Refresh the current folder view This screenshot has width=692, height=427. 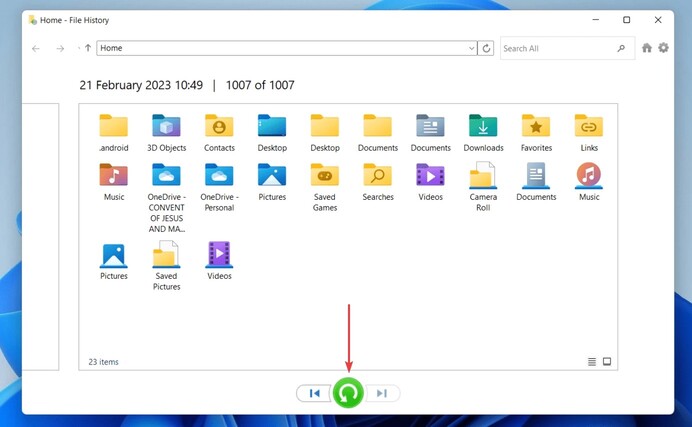(486, 48)
